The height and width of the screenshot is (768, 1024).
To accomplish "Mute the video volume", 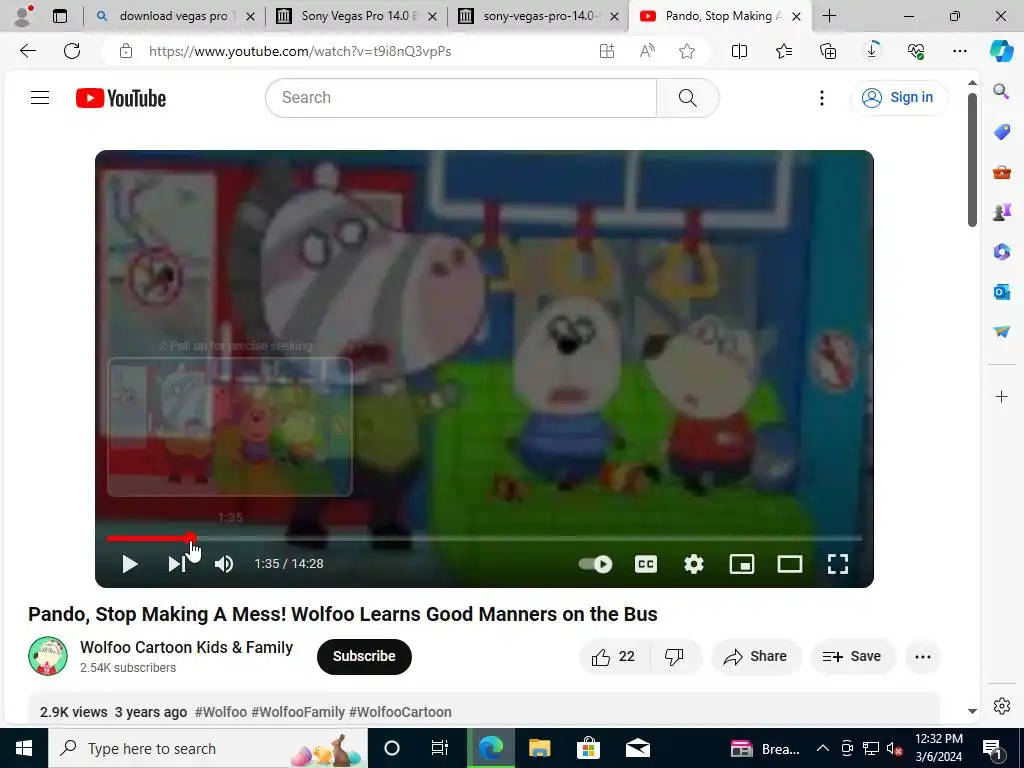I will [x=224, y=564].
